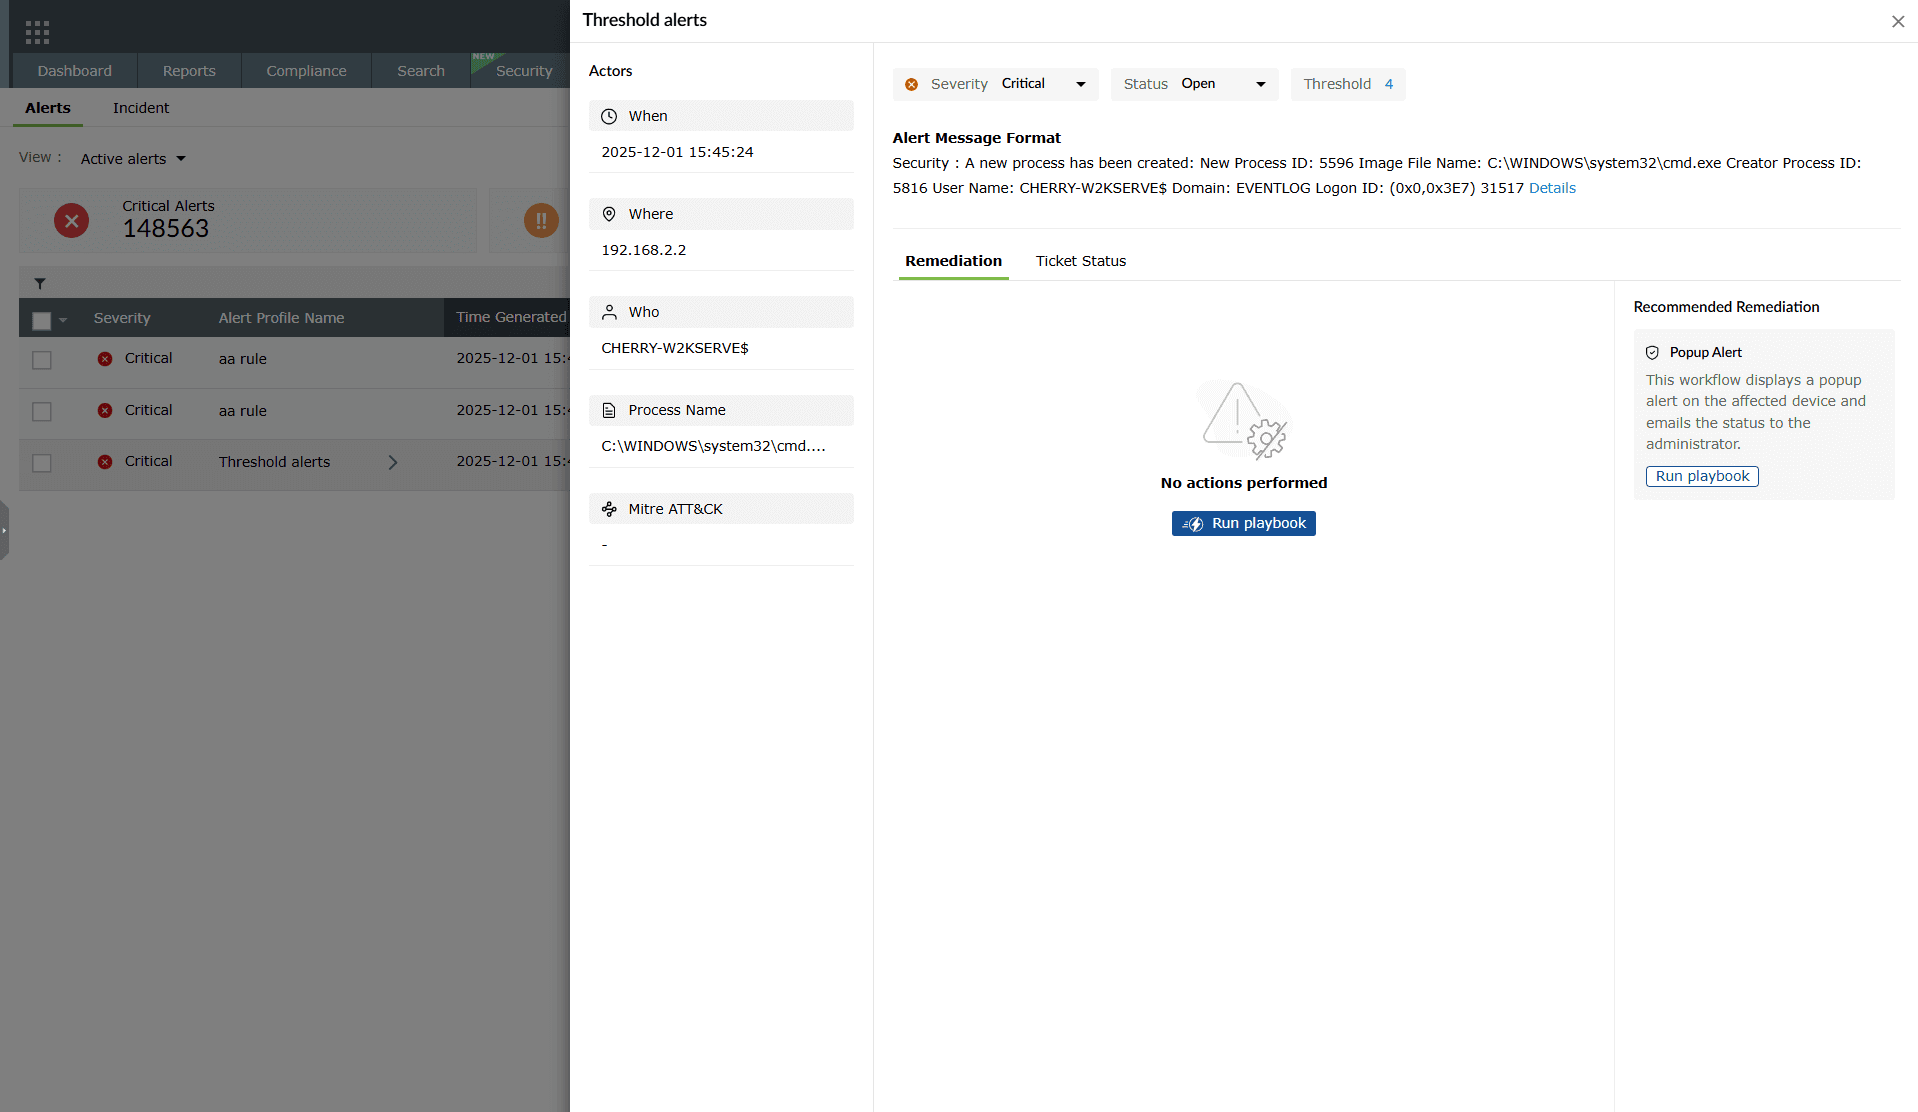
Task: Click the severity critical icon in details header
Action: pyautogui.click(x=911, y=84)
